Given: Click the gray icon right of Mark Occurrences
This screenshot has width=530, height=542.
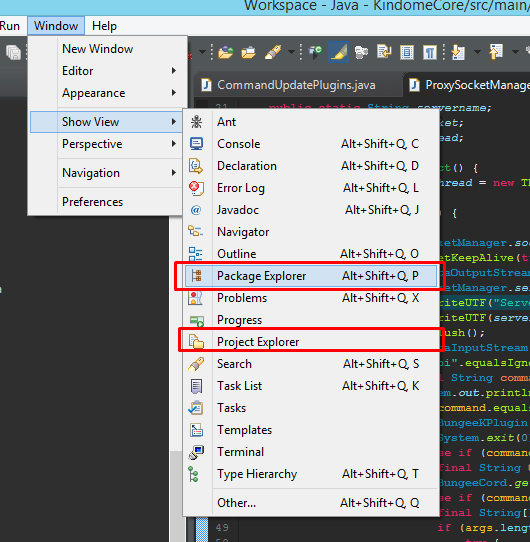Looking at the screenshot, I should click(x=361, y=52).
